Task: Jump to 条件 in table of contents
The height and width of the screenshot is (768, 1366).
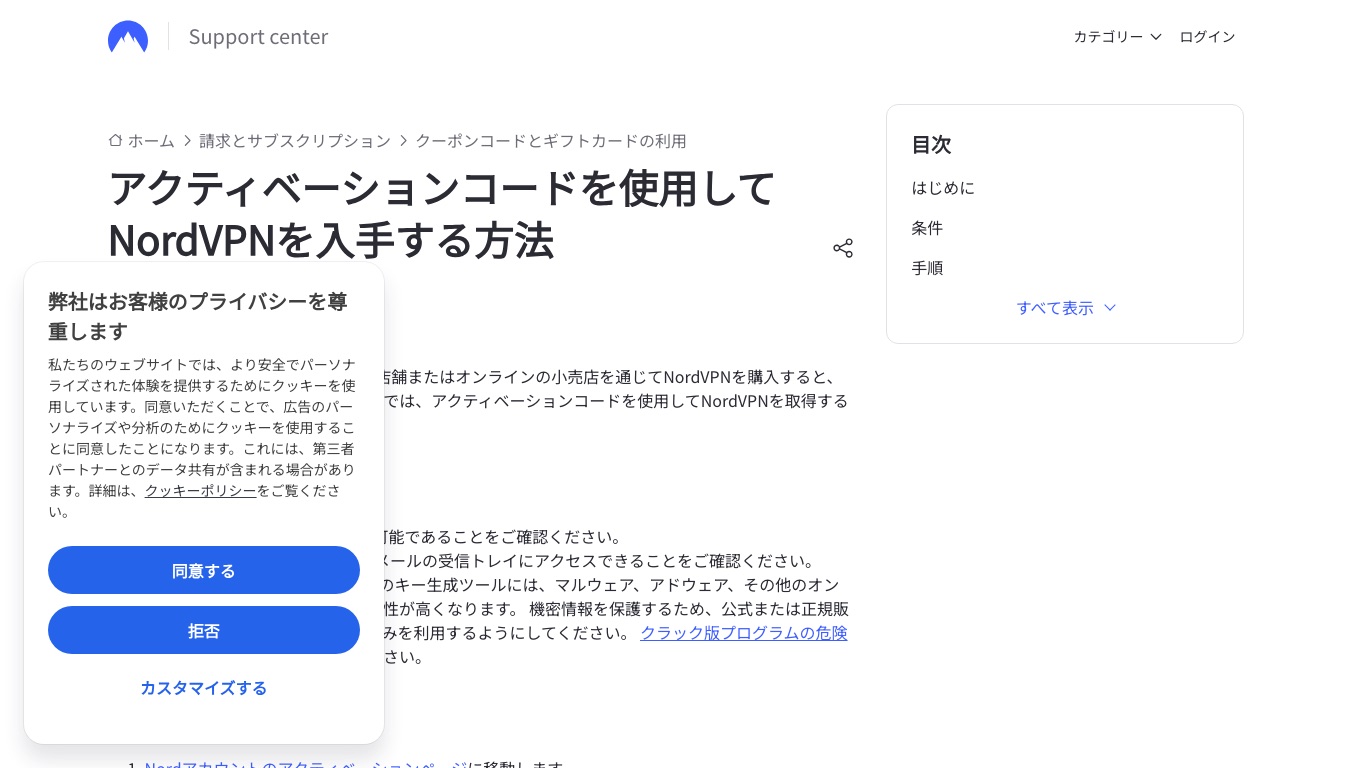Action: pos(927,228)
